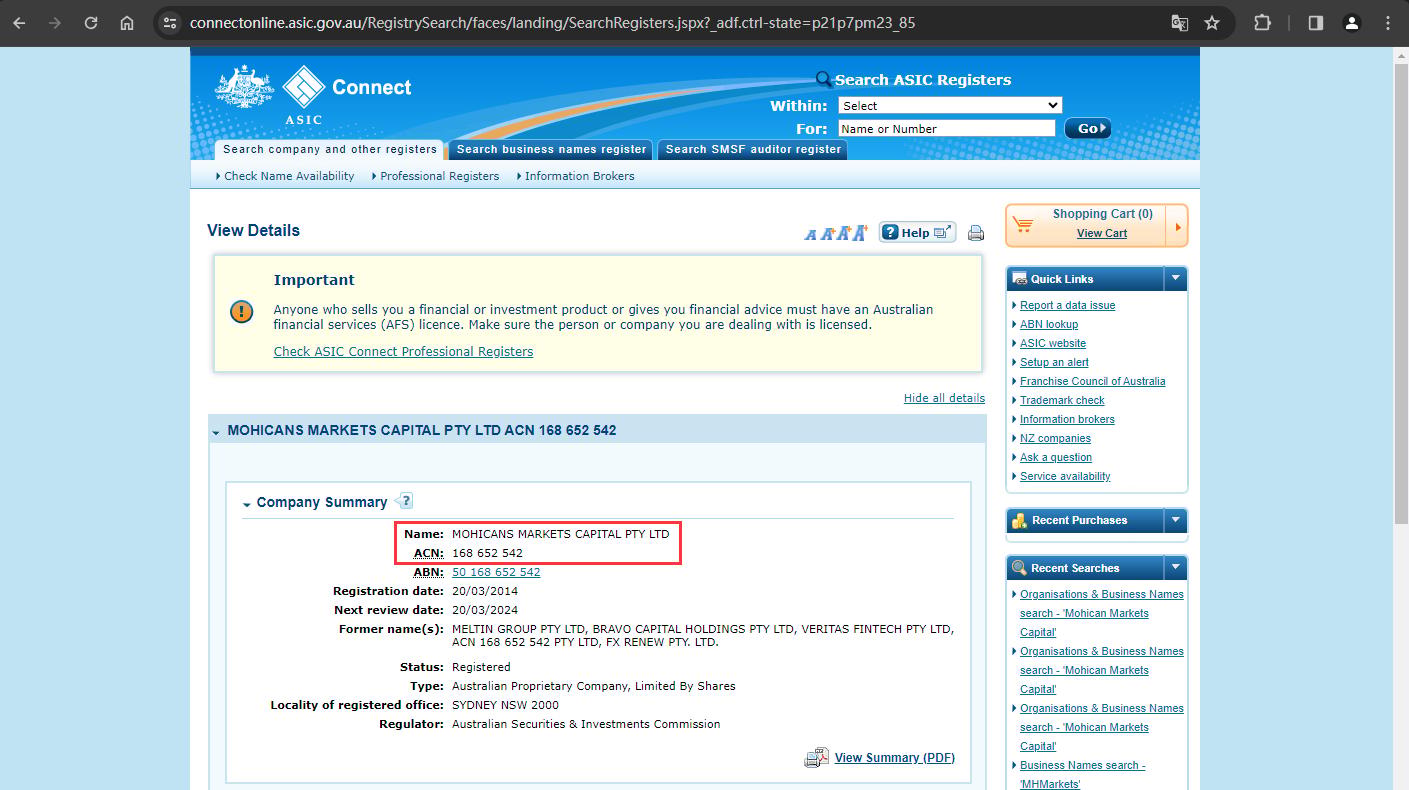This screenshot has width=1409, height=790.
Task: Expand the Shopping Cart orange arrow
Action: 1178,226
